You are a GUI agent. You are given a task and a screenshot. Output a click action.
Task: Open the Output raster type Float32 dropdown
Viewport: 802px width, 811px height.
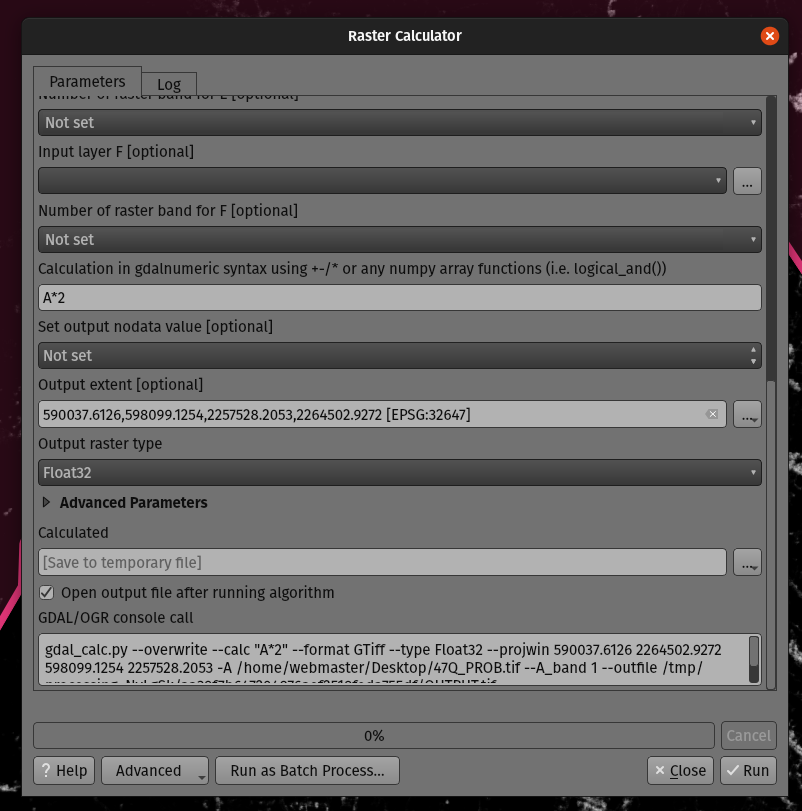[x=399, y=473]
